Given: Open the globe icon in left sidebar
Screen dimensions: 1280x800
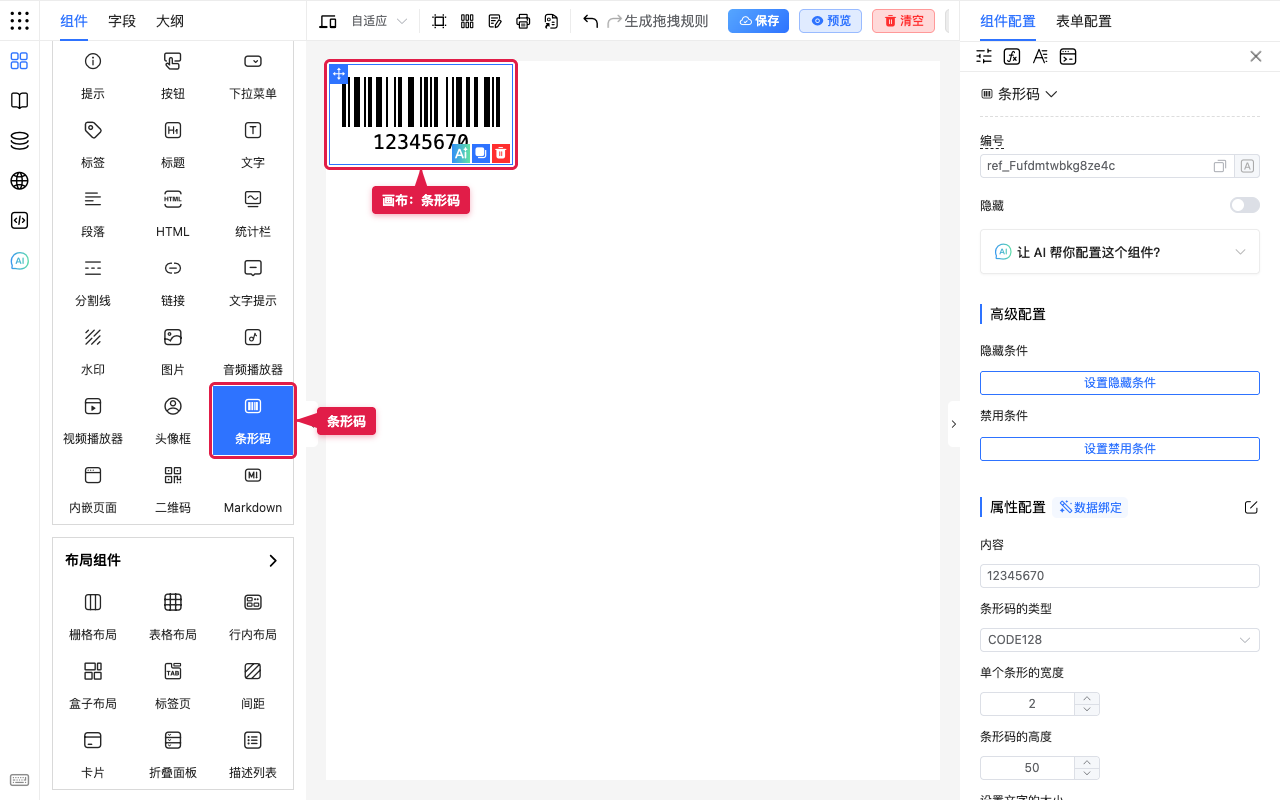Looking at the screenshot, I should [19, 181].
